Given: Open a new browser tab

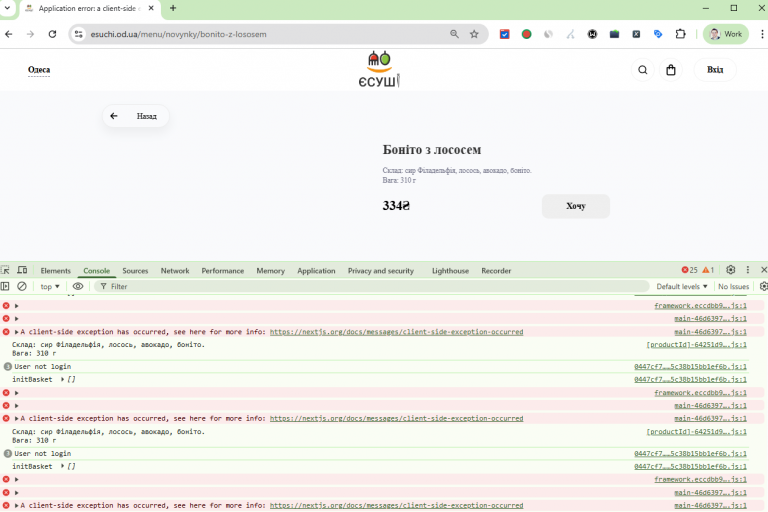Looking at the screenshot, I should (x=173, y=8).
